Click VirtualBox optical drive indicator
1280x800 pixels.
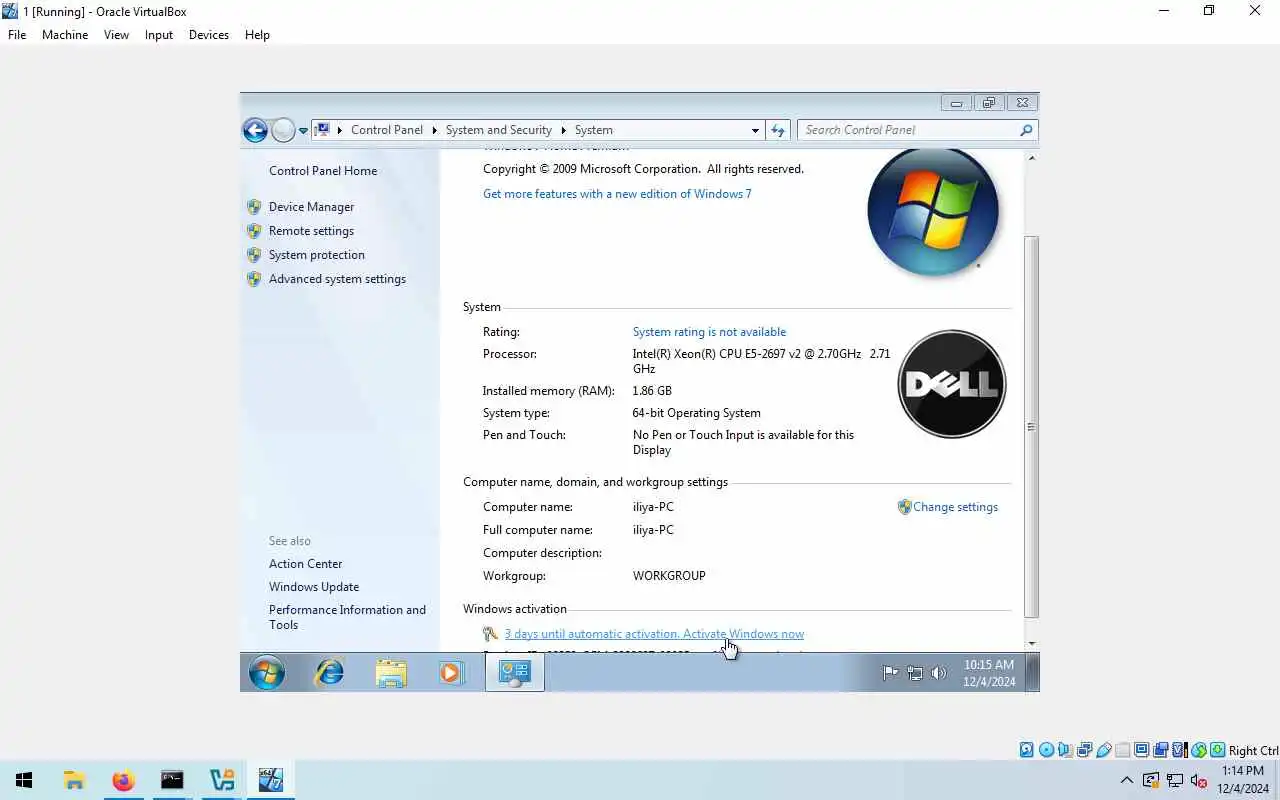[1046, 750]
